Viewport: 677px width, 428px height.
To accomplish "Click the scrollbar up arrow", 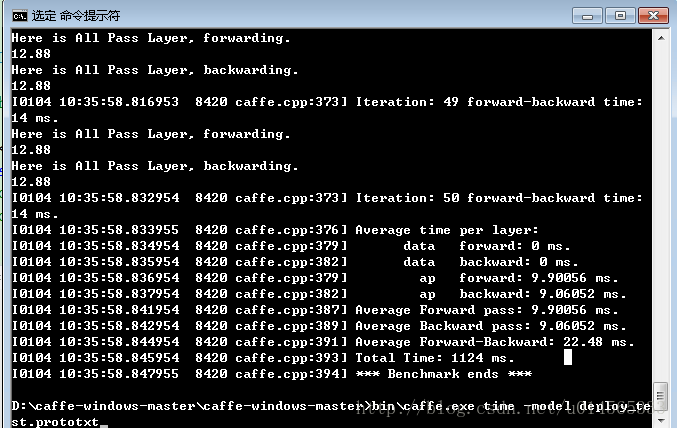I will 660,37.
